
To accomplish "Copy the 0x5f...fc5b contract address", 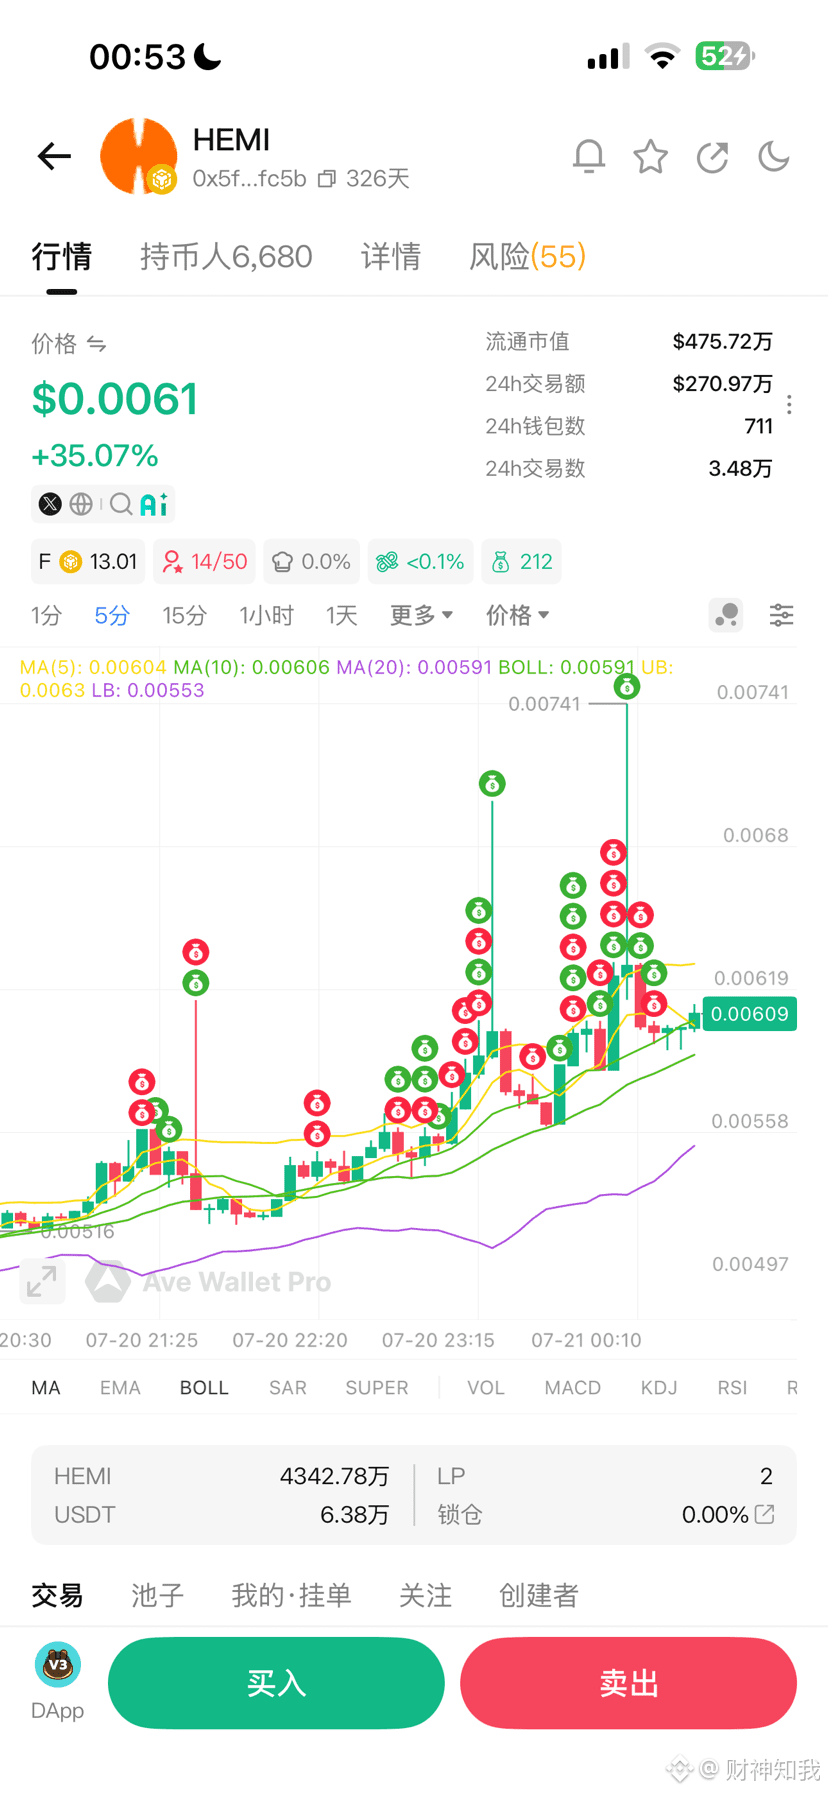I will pyautogui.click(x=326, y=179).
